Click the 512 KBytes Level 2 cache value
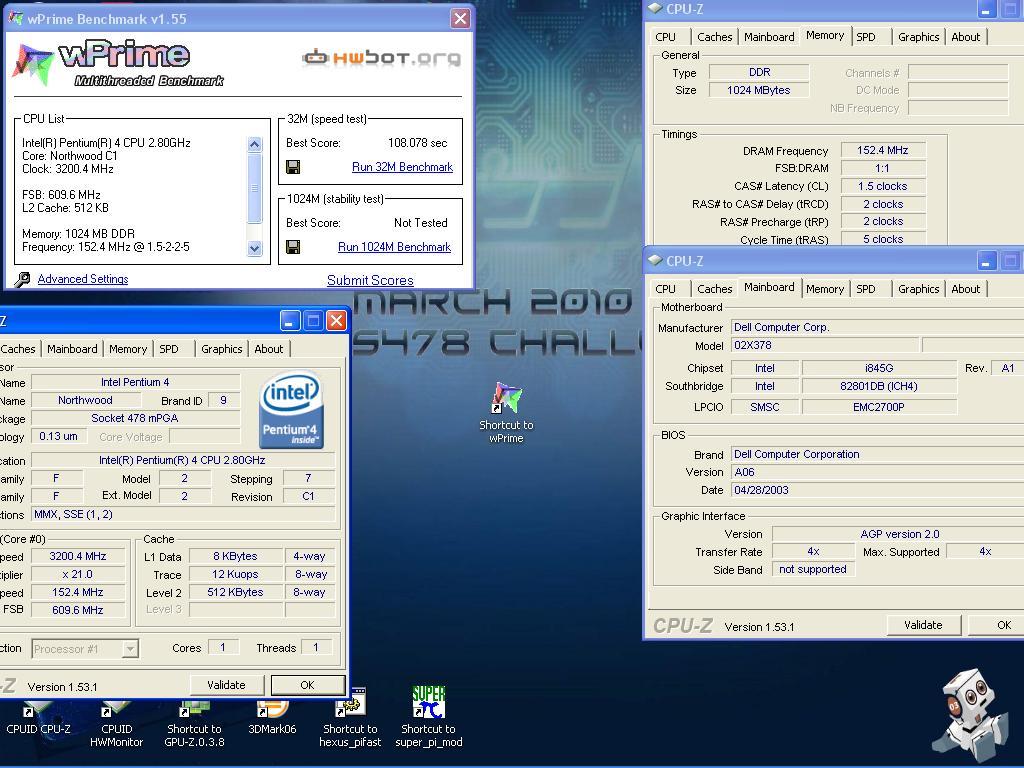 [x=235, y=592]
